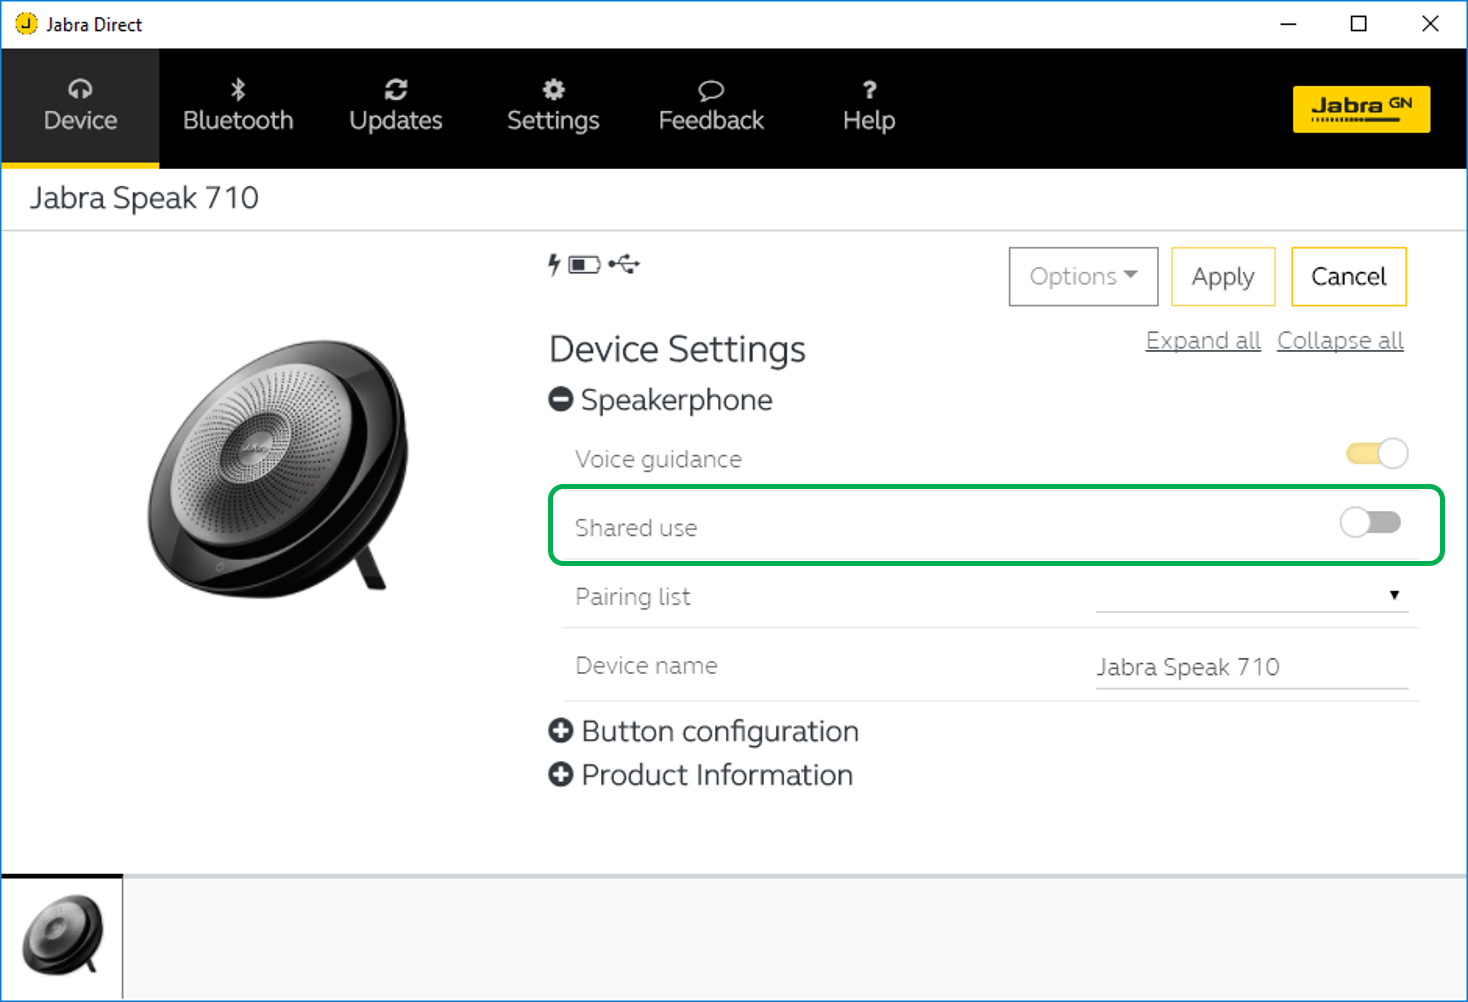The height and width of the screenshot is (1002, 1468).
Task: Click the Jabra Speak 710 product image
Action: tap(278, 468)
